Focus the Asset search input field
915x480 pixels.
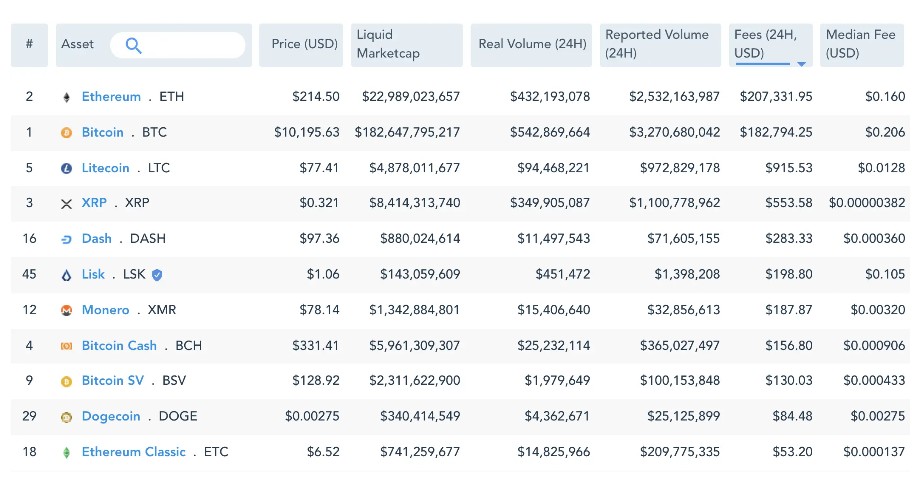177,45
